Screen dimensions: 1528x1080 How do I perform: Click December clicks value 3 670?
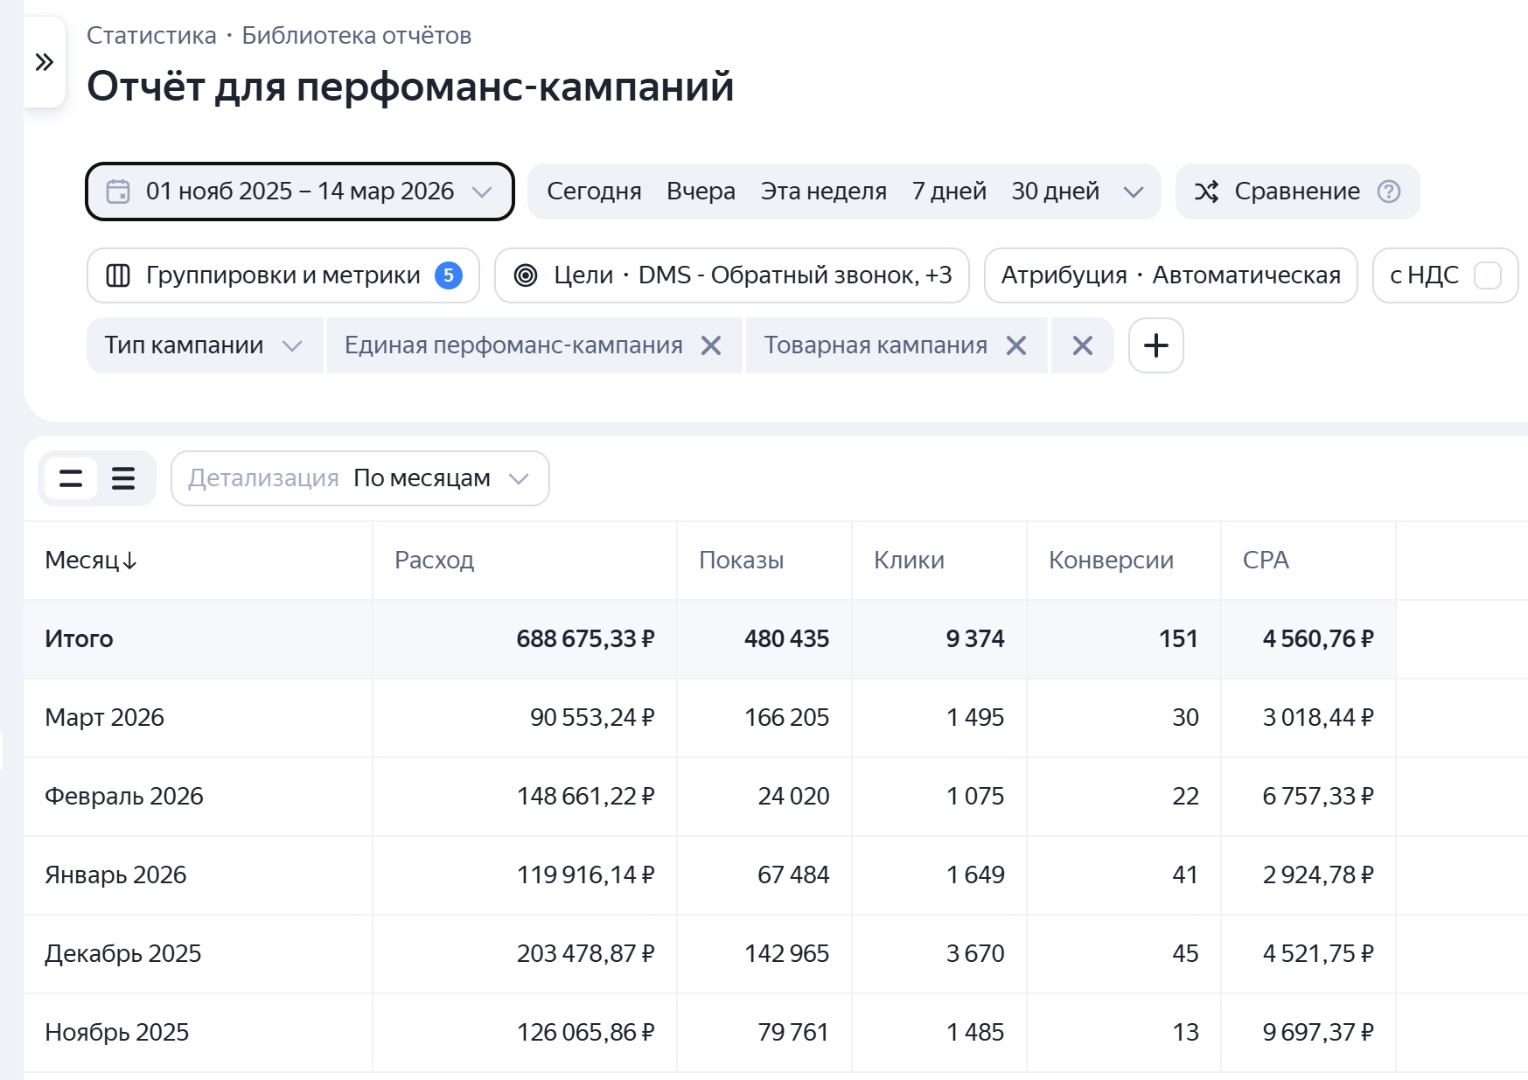point(975,954)
